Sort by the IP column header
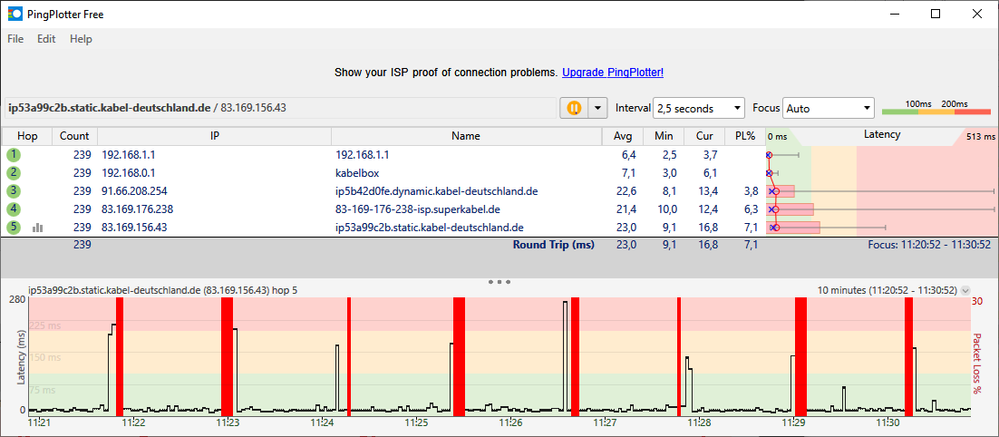This screenshot has width=999, height=437. point(215,136)
